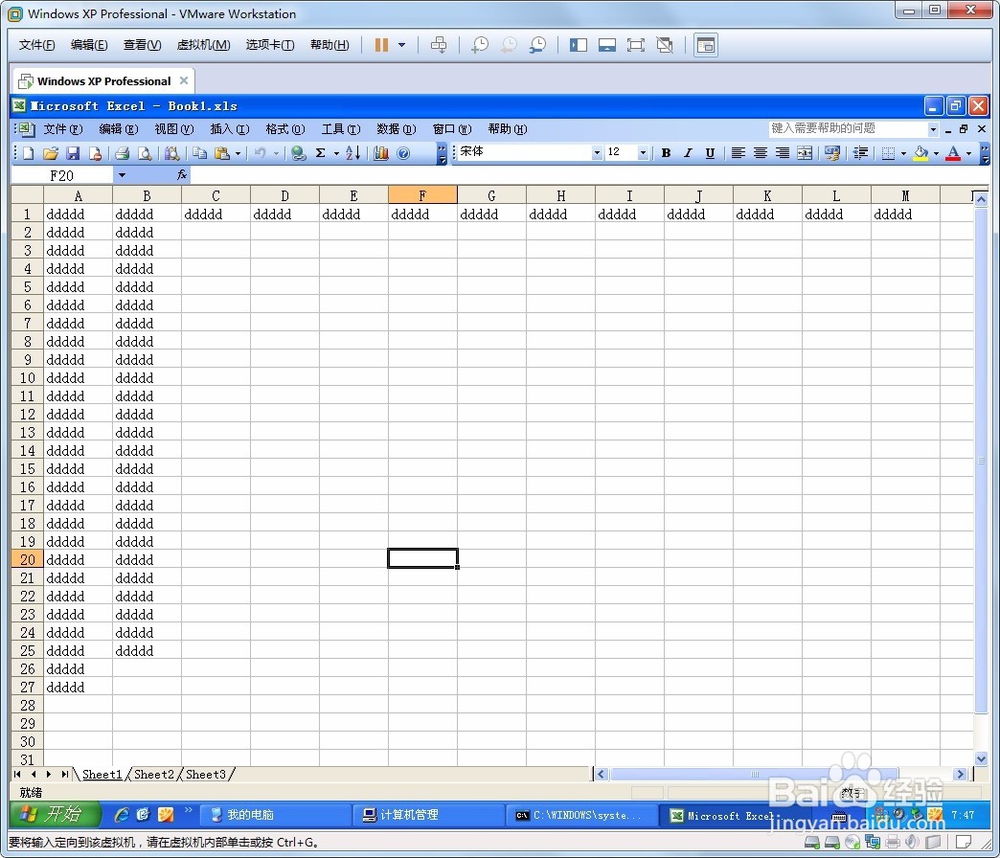Viewport: 1000px width, 858px height.
Task: Open Excel 文件(F) menu
Action: click(62, 129)
